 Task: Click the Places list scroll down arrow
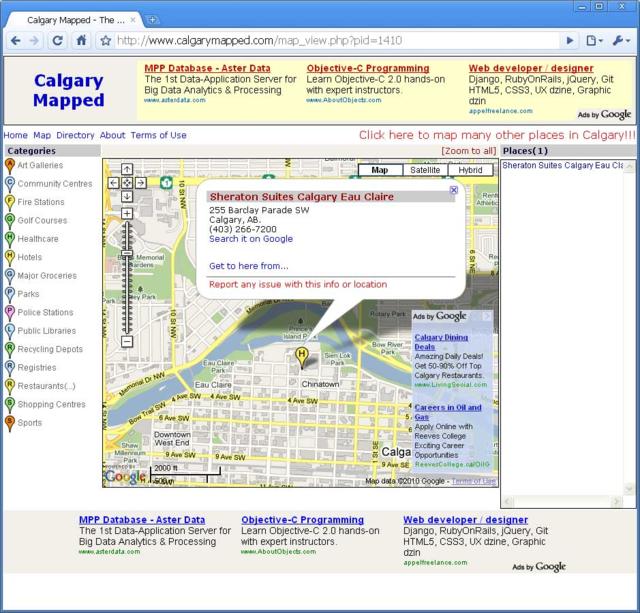pyautogui.click(x=629, y=489)
